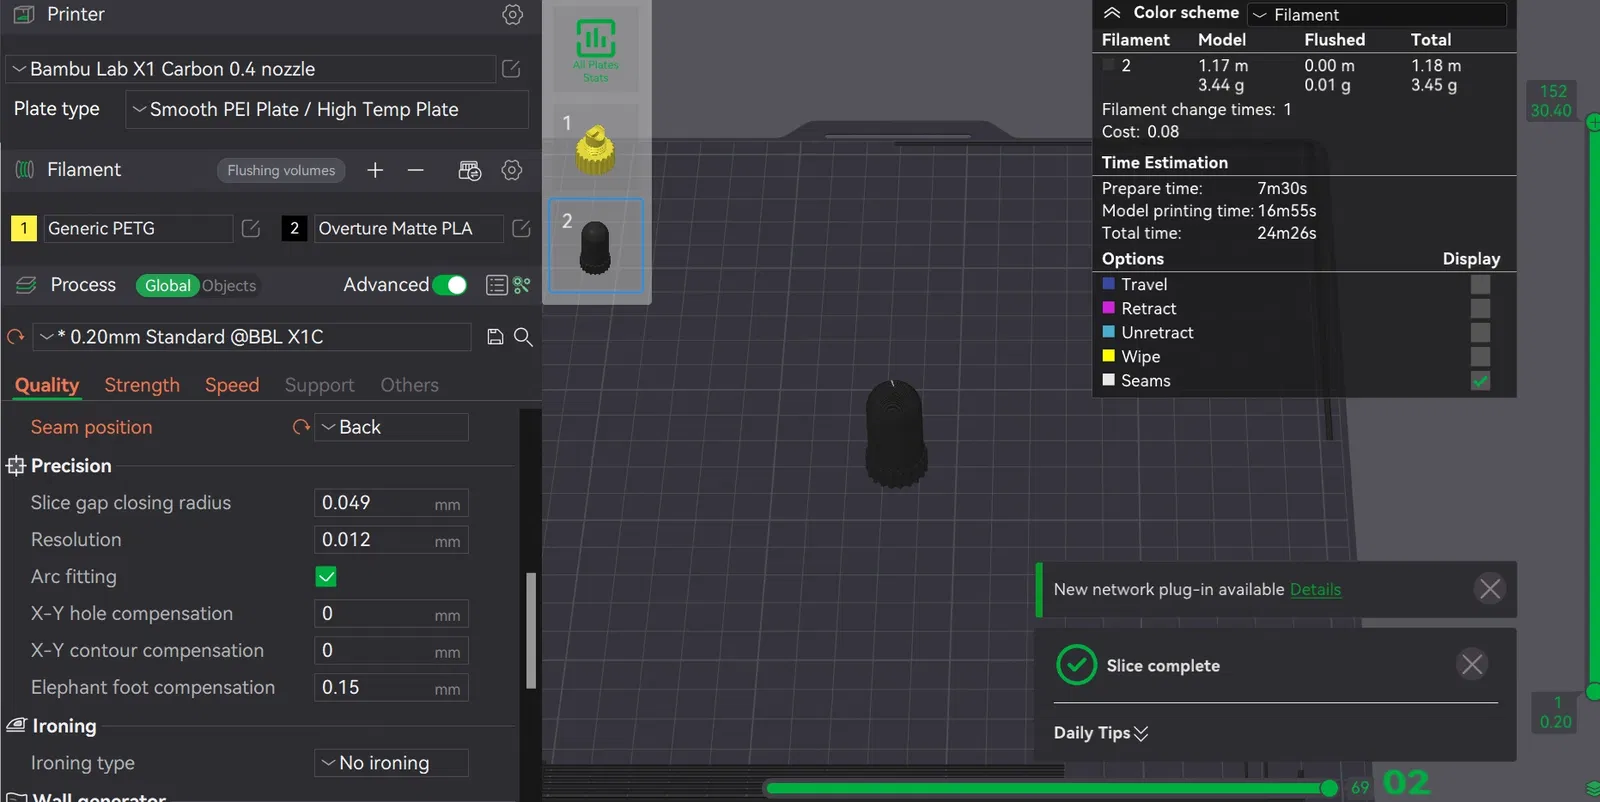This screenshot has width=1600, height=802.
Task: Open the Seam position dropdown
Action: point(391,428)
